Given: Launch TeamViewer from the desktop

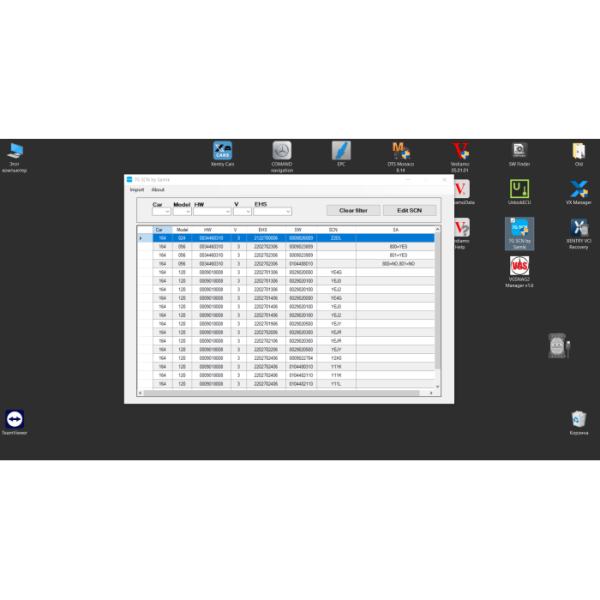Looking at the screenshot, I should [x=15, y=419].
